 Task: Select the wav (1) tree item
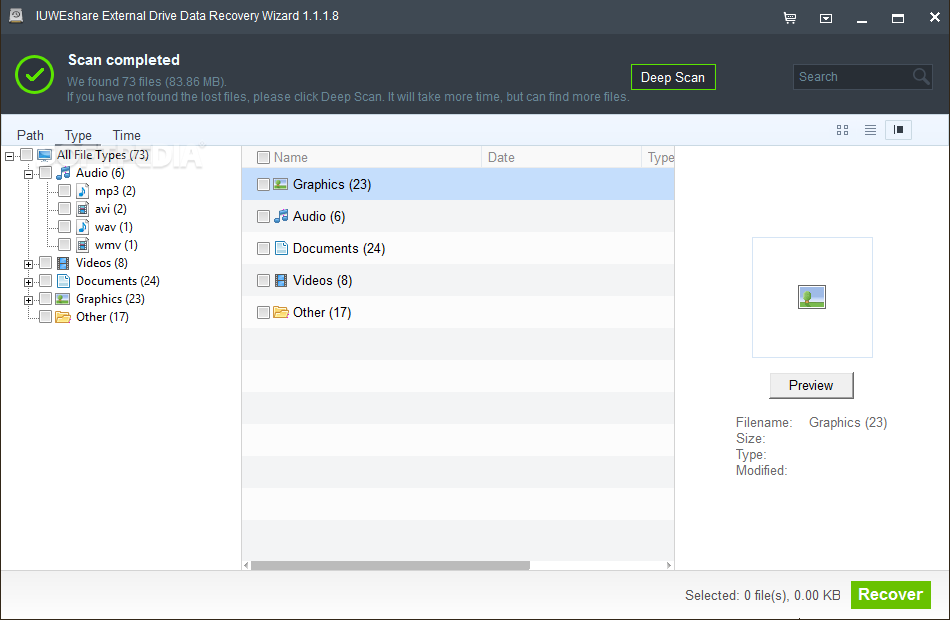click(x=114, y=227)
